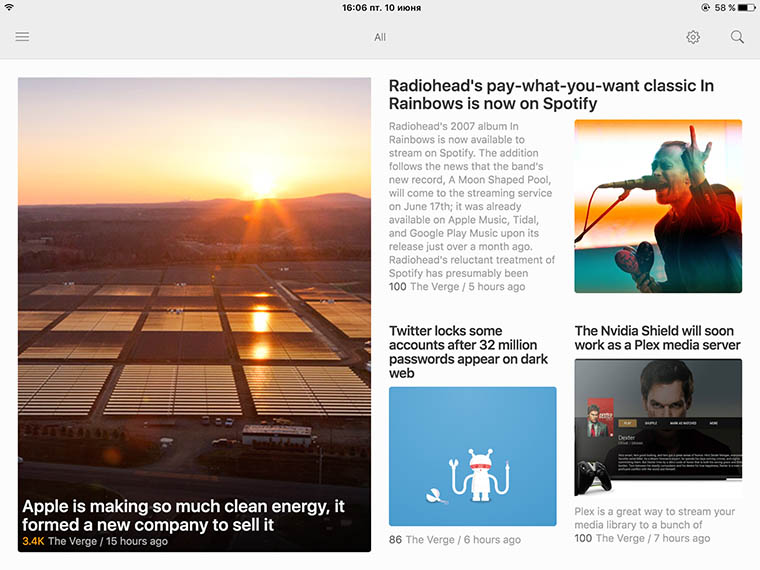
Task: Select the All feed title
Action: pos(380,37)
